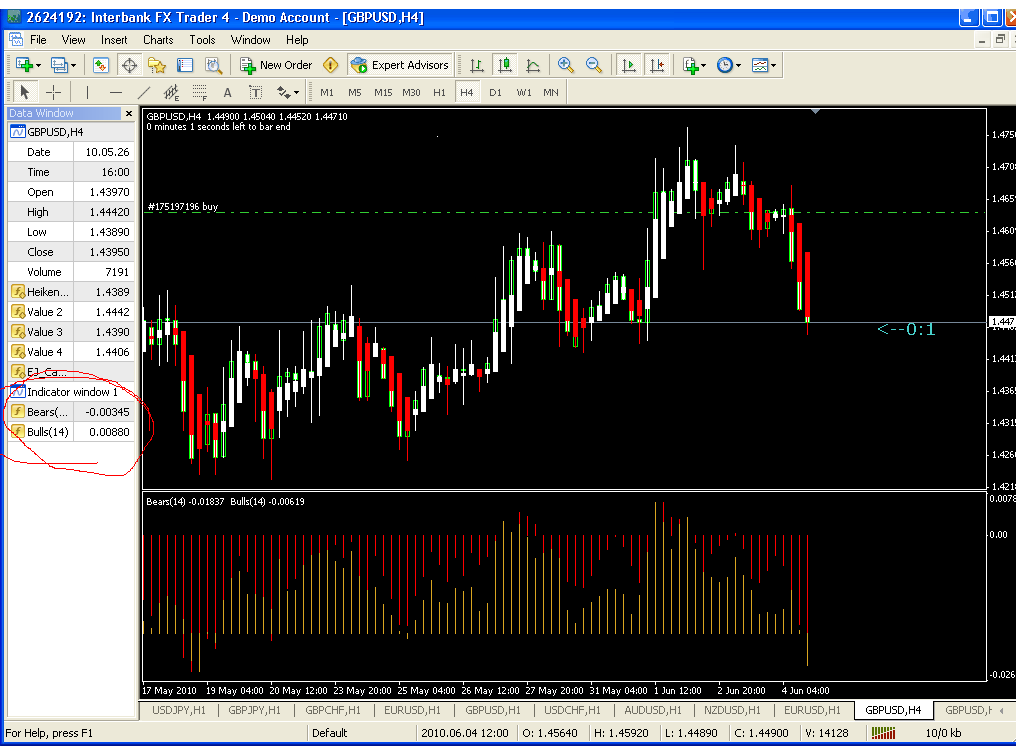Click the chart shift triangle marker

pyautogui.click(x=815, y=112)
